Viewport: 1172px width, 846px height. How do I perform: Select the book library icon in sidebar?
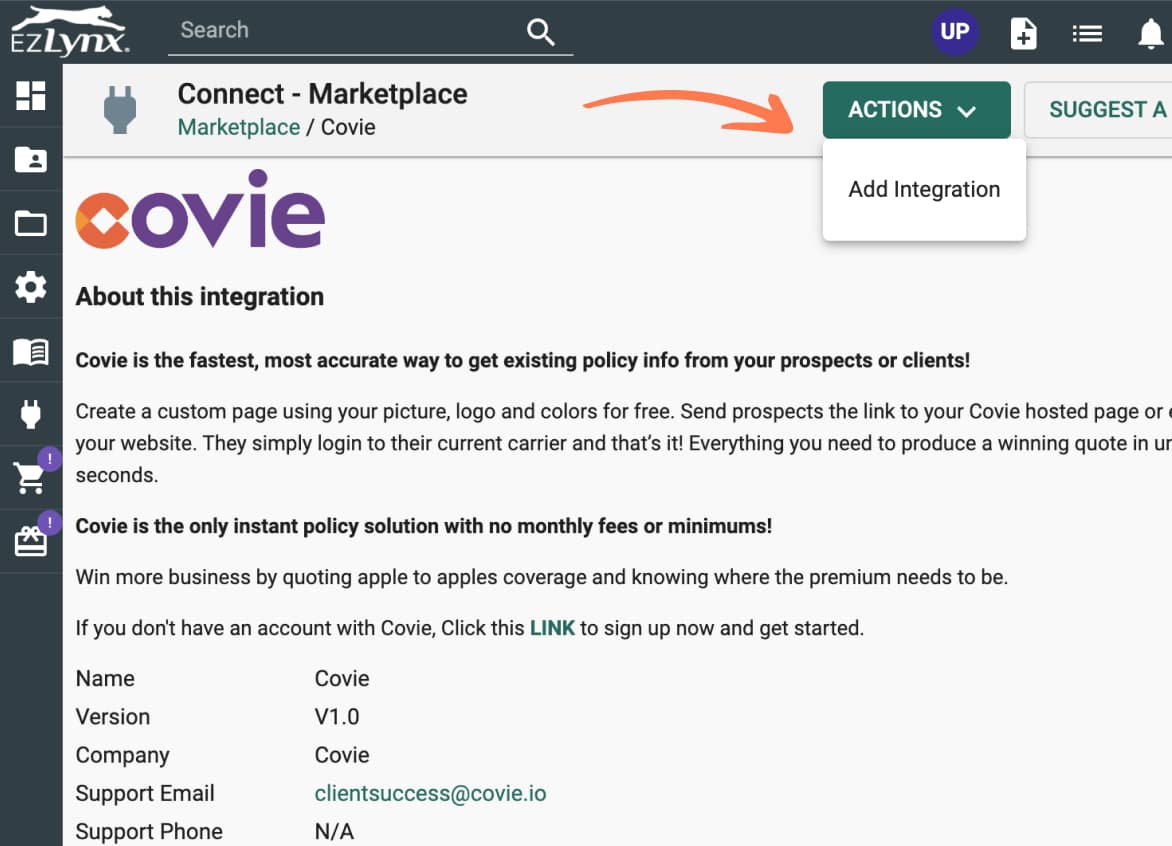click(x=31, y=351)
